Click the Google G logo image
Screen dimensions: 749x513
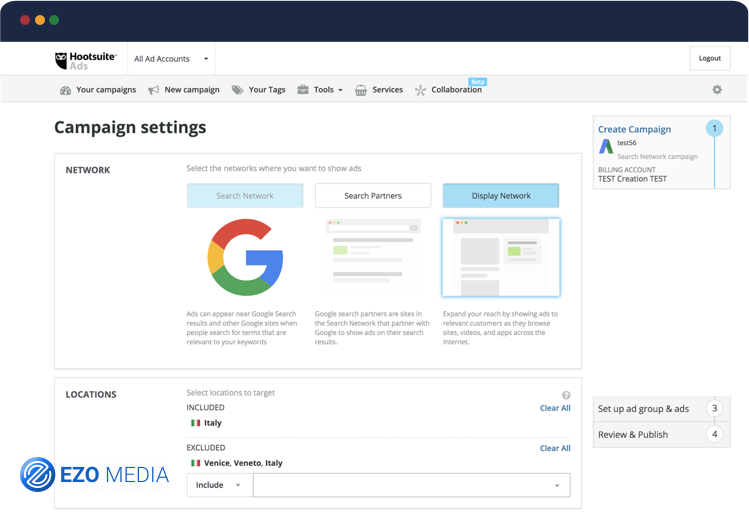[246, 257]
